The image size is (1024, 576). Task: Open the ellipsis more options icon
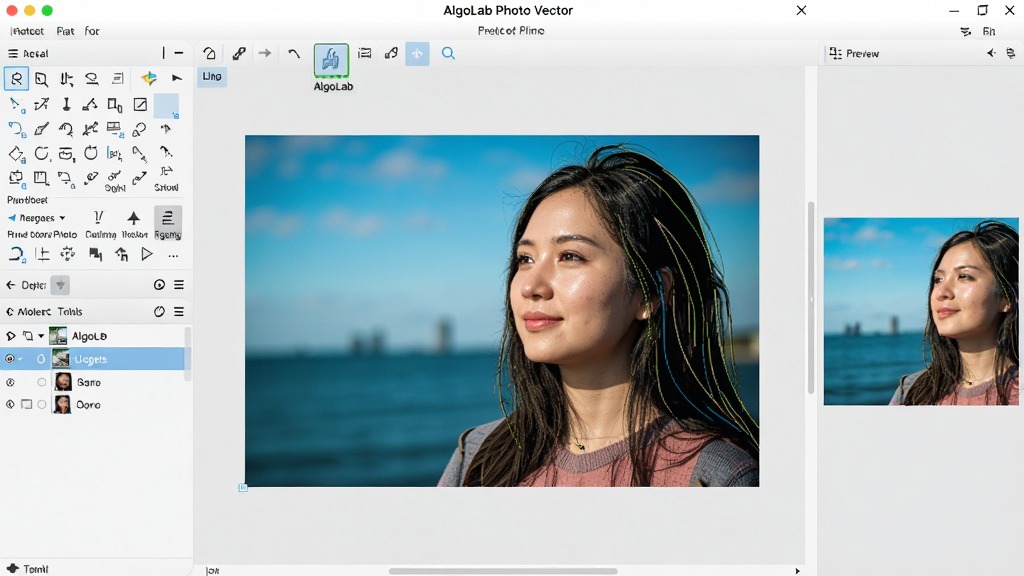[173, 256]
